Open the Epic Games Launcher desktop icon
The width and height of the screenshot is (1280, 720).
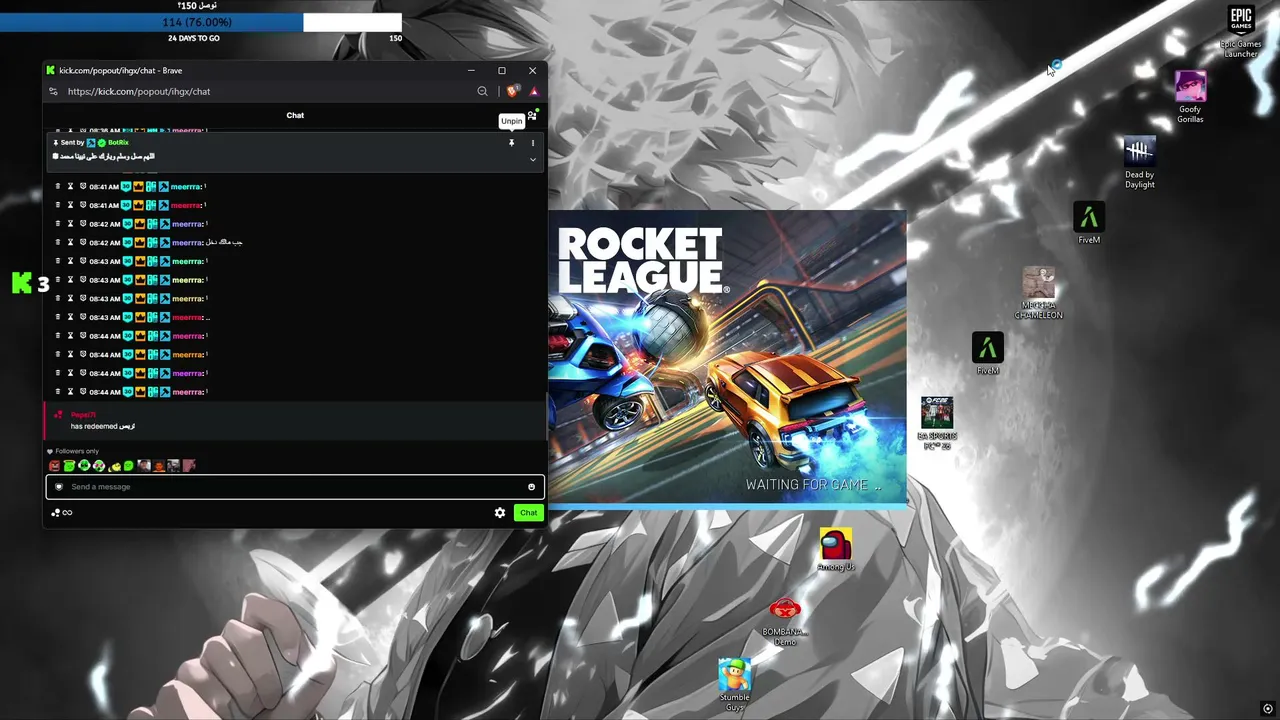(1241, 32)
